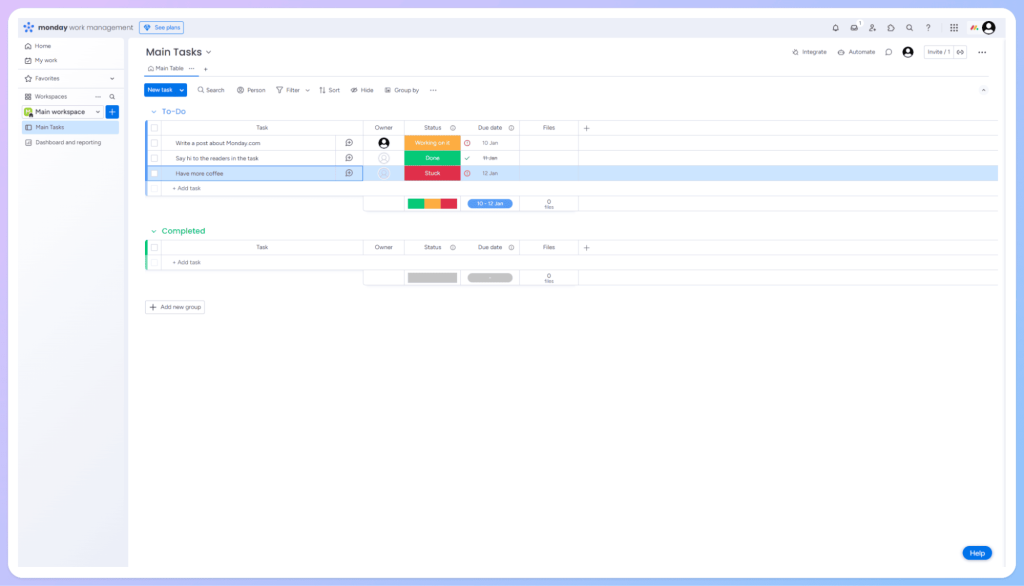This screenshot has width=1024, height=586.
Task: Click the New task button
Action: (160, 90)
